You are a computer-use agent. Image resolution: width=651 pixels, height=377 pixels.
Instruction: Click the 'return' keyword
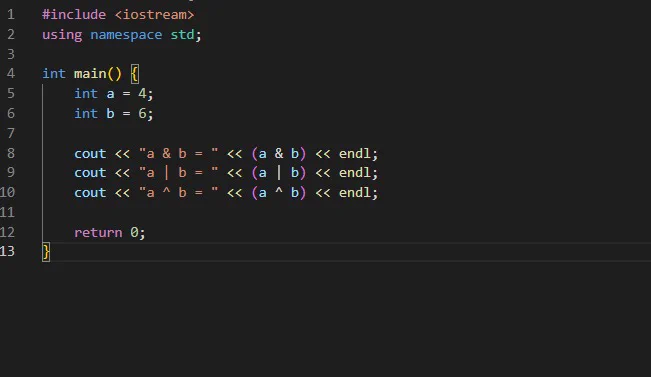click(x=98, y=233)
